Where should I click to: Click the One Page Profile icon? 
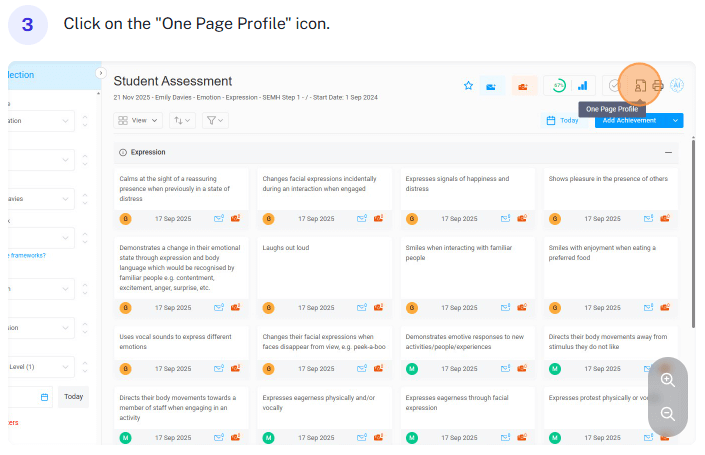640,86
